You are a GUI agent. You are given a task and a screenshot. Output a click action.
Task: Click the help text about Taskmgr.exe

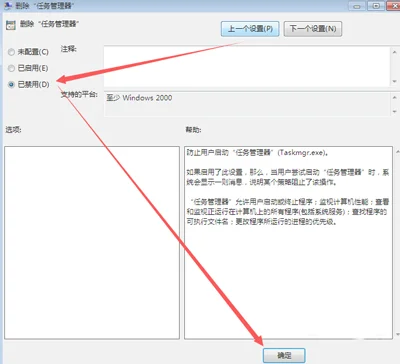257,153
